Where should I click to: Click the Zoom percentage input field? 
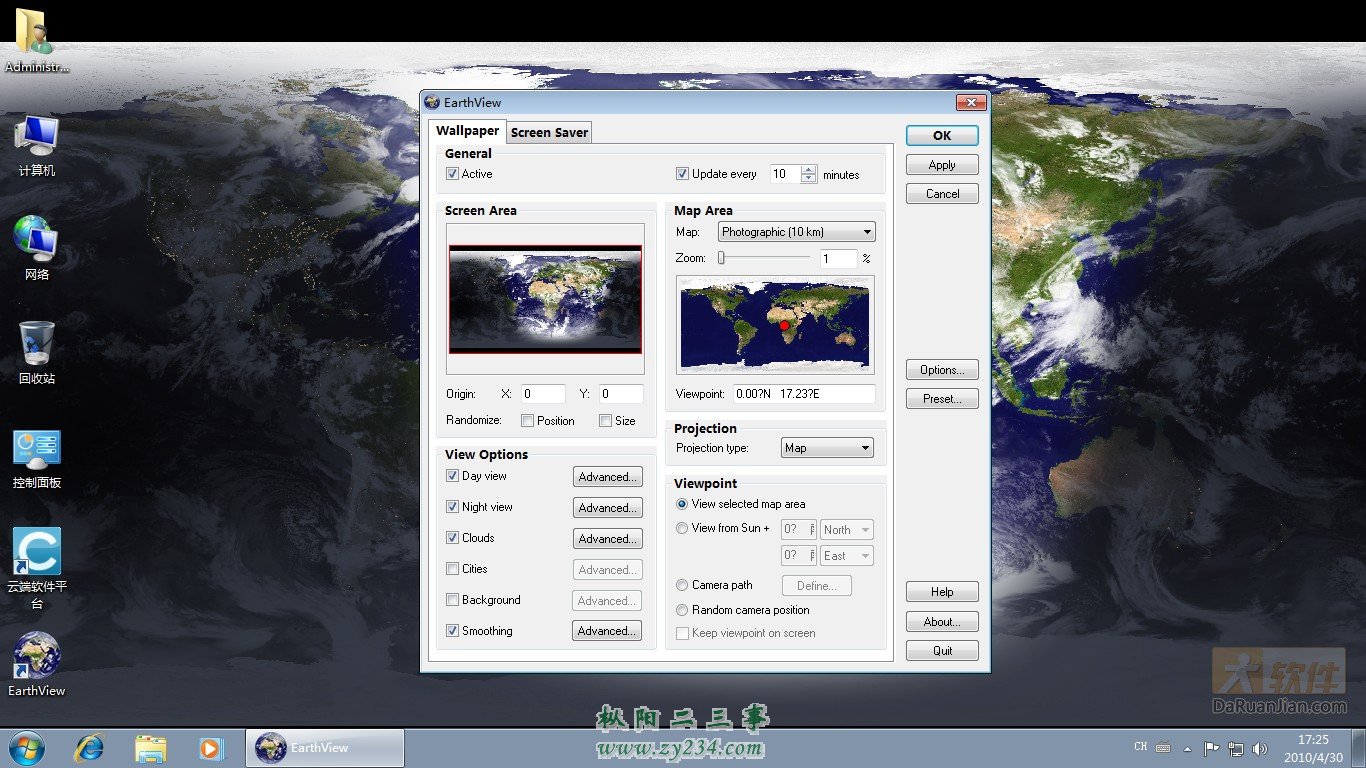coord(838,259)
